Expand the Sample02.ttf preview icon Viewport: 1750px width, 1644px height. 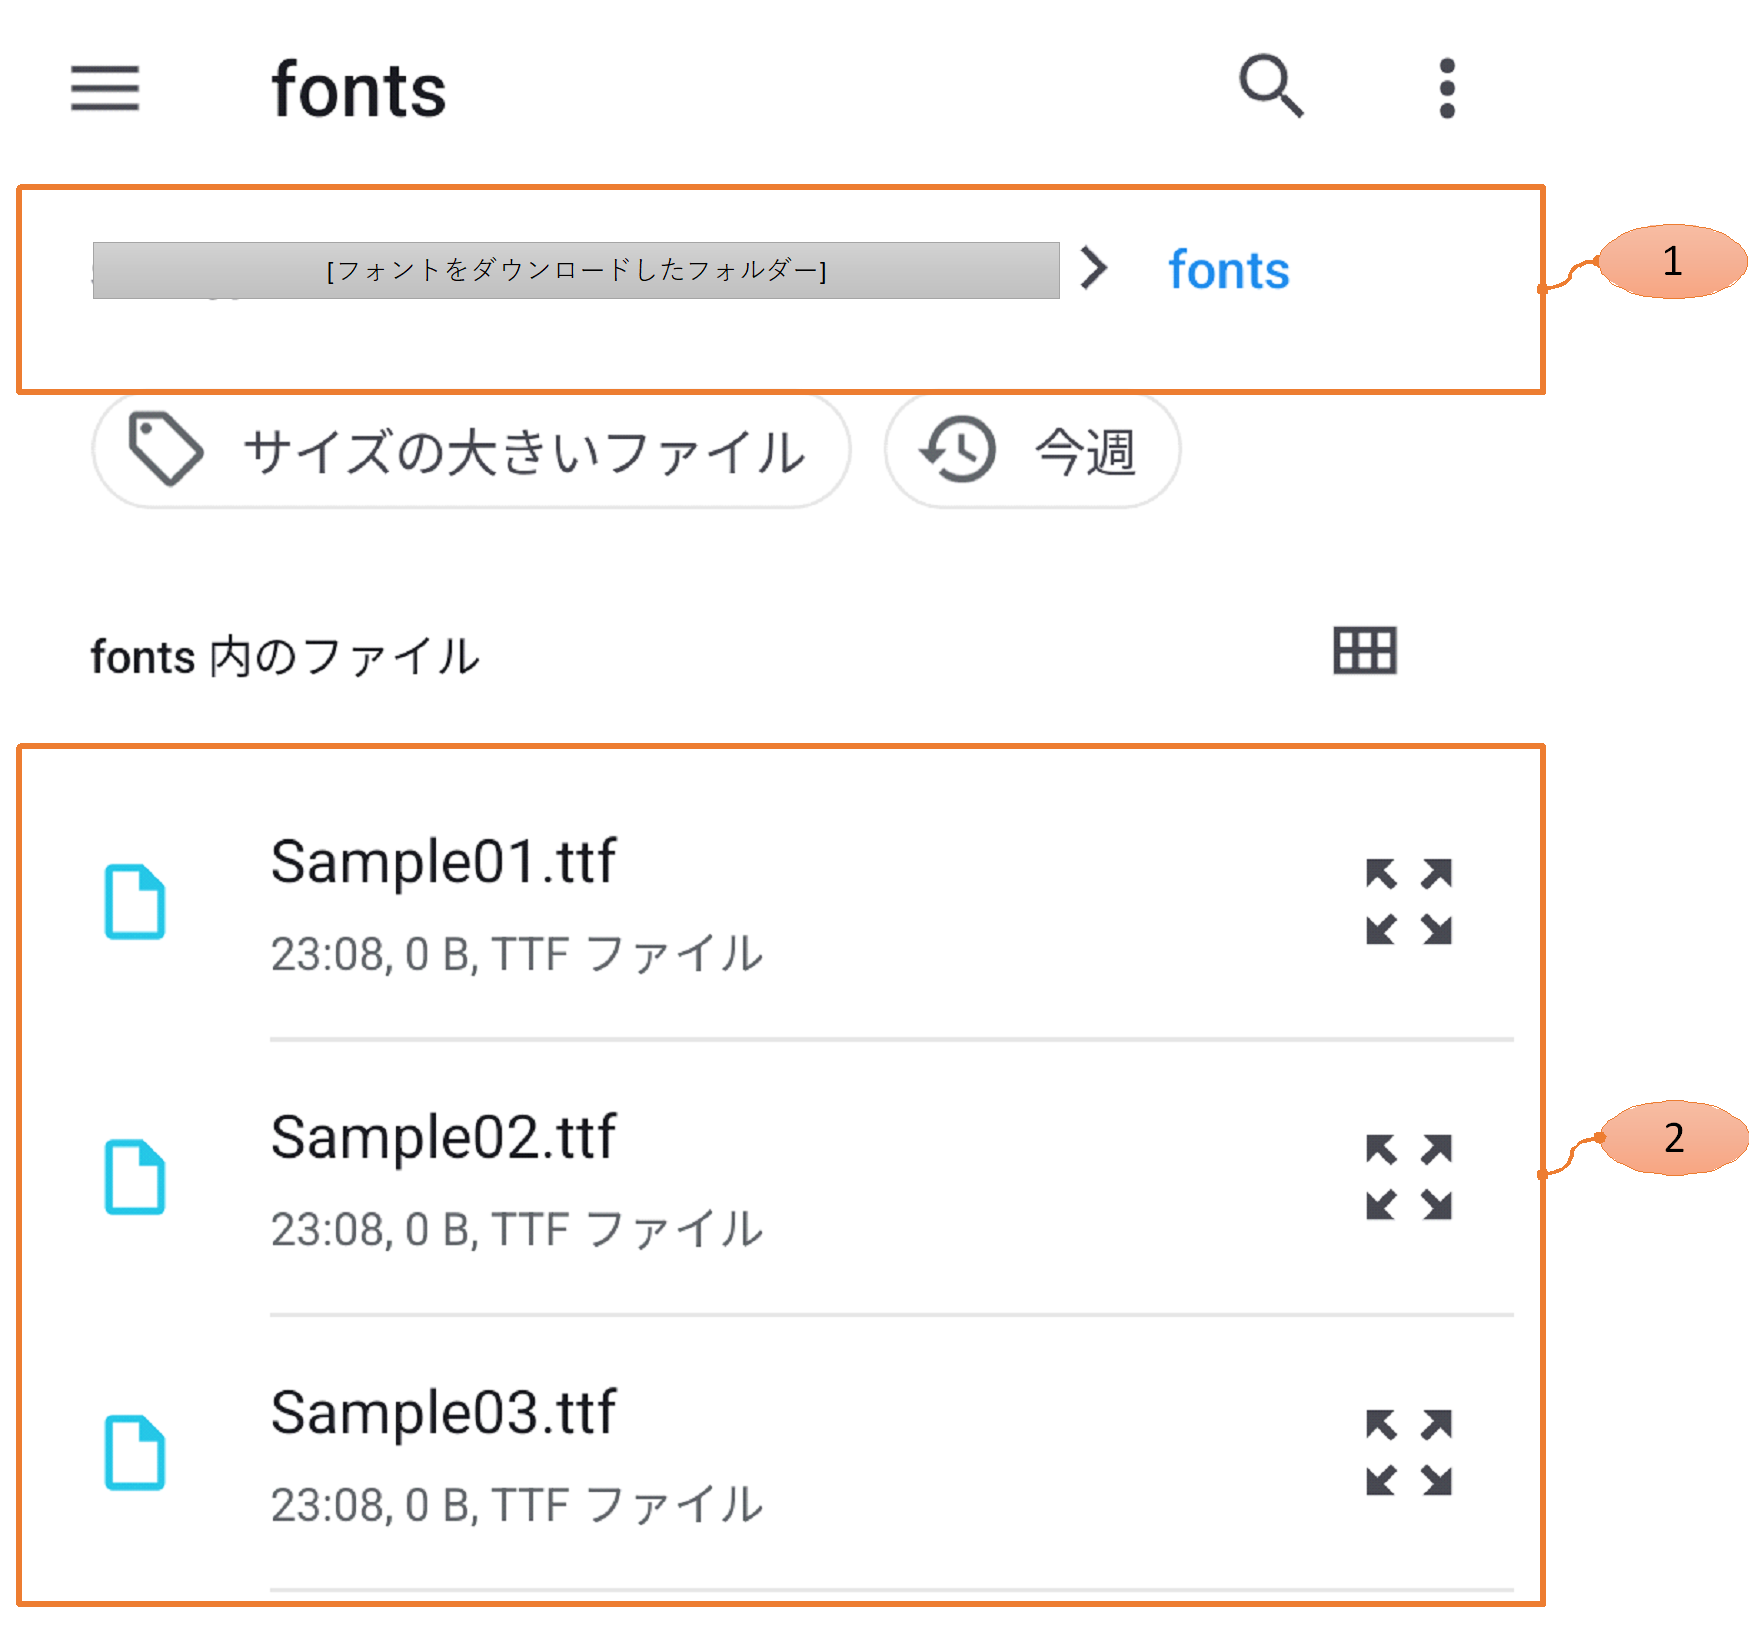pyautogui.click(x=1408, y=1177)
